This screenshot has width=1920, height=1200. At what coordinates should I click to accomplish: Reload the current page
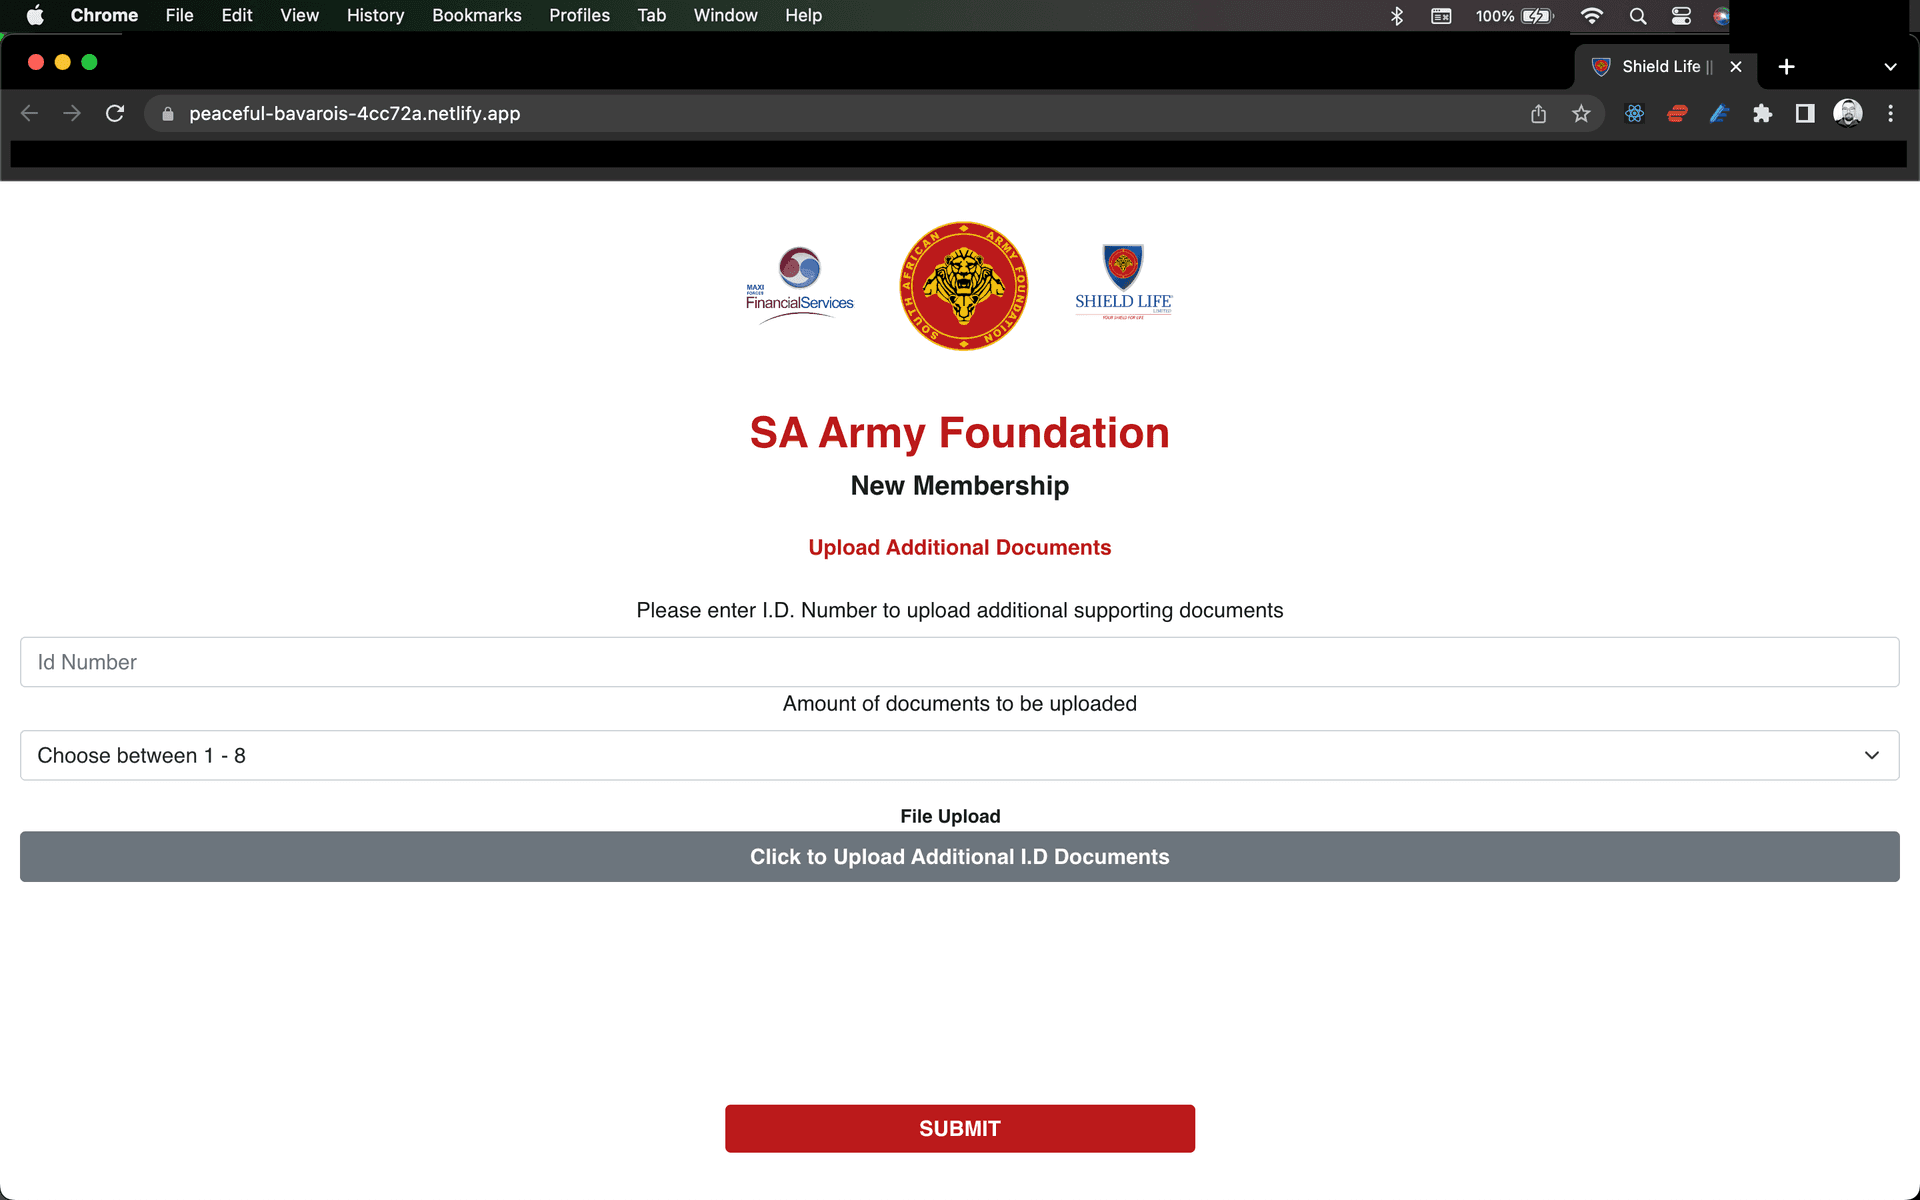[115, 114]
